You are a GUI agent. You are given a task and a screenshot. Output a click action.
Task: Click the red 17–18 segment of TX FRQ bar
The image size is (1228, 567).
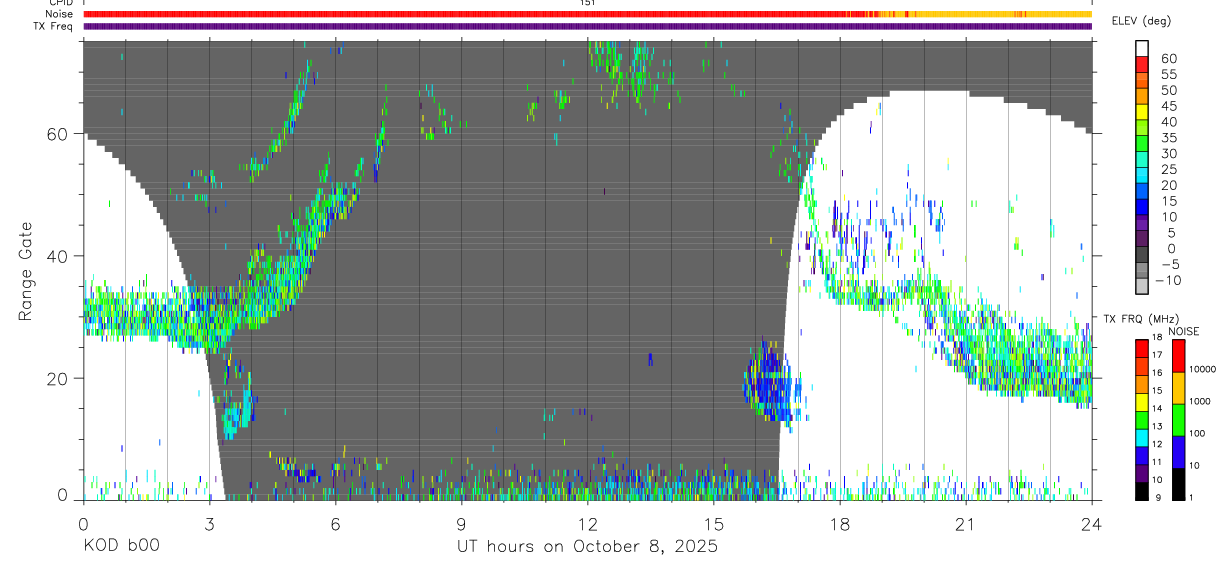[1141, 349]
